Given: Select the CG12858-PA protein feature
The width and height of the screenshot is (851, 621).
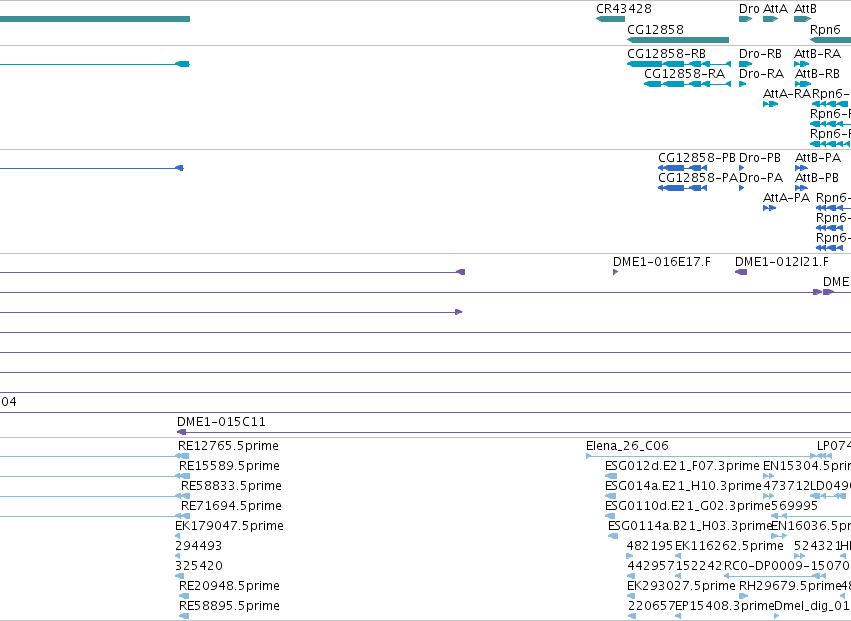Looking at the screenshot, I should [682, 188].
